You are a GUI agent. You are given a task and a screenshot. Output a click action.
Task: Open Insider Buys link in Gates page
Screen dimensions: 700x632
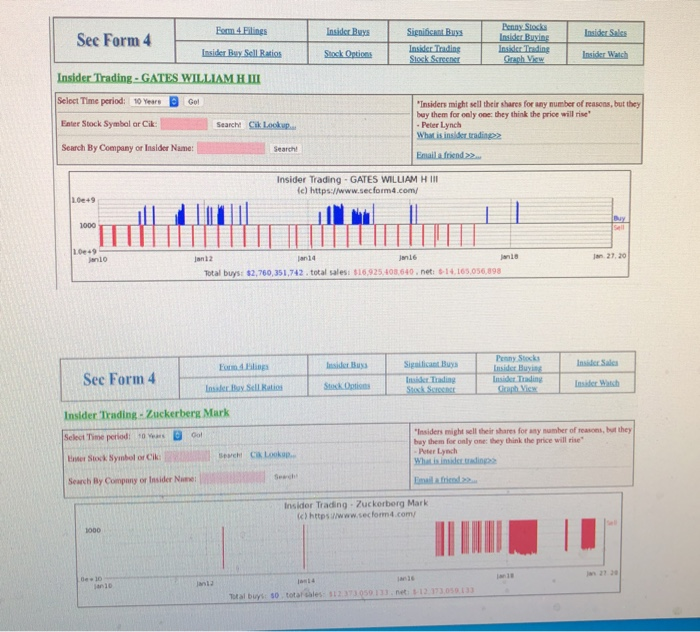tap(348, 32)
